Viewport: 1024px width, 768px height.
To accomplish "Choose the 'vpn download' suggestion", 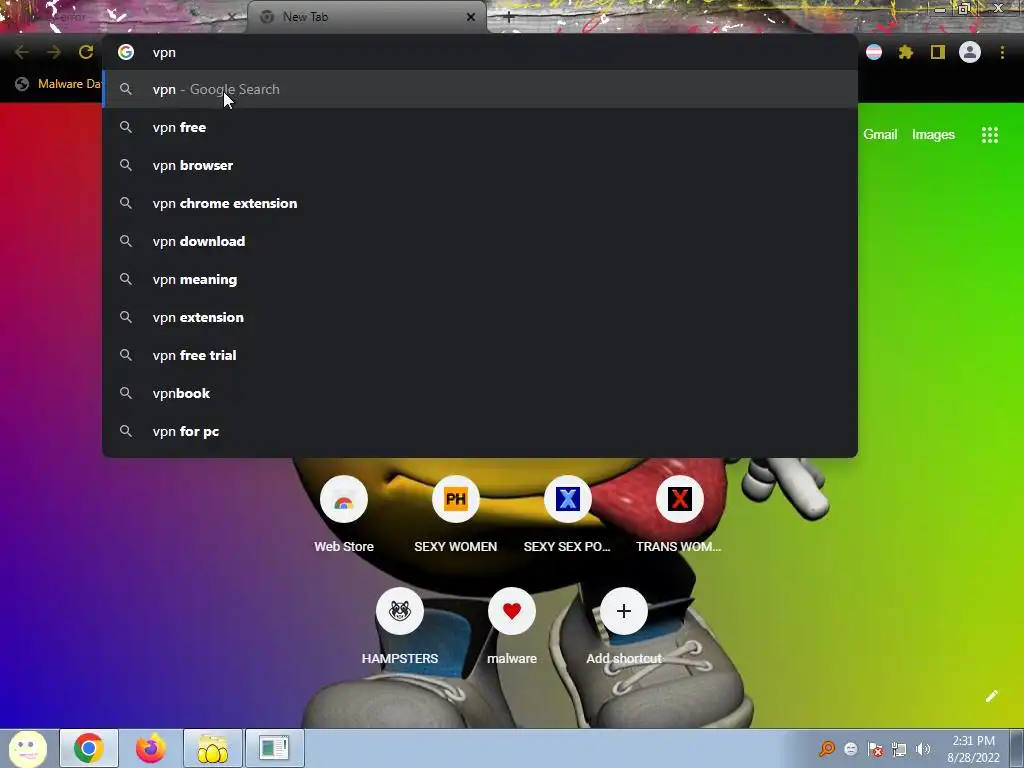I will (480, 241).
